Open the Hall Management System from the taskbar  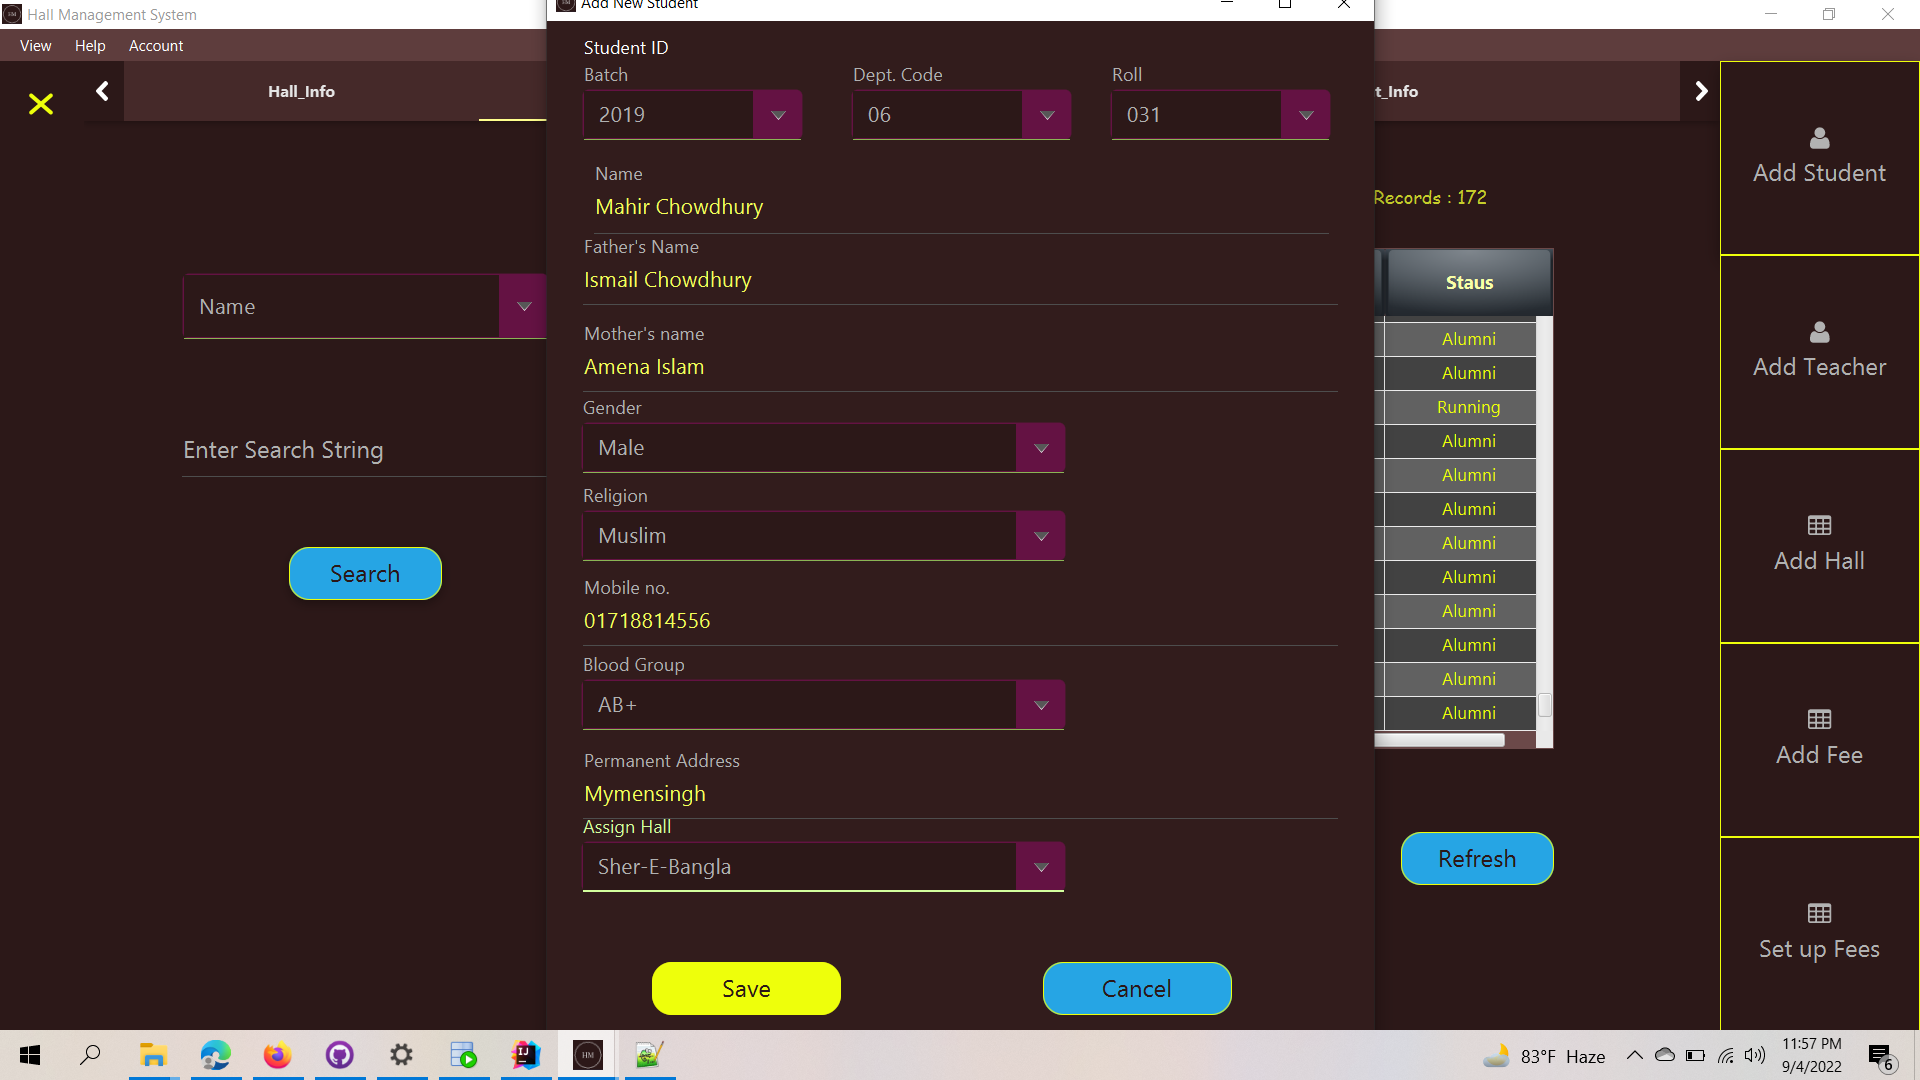tap(587, 1055)
